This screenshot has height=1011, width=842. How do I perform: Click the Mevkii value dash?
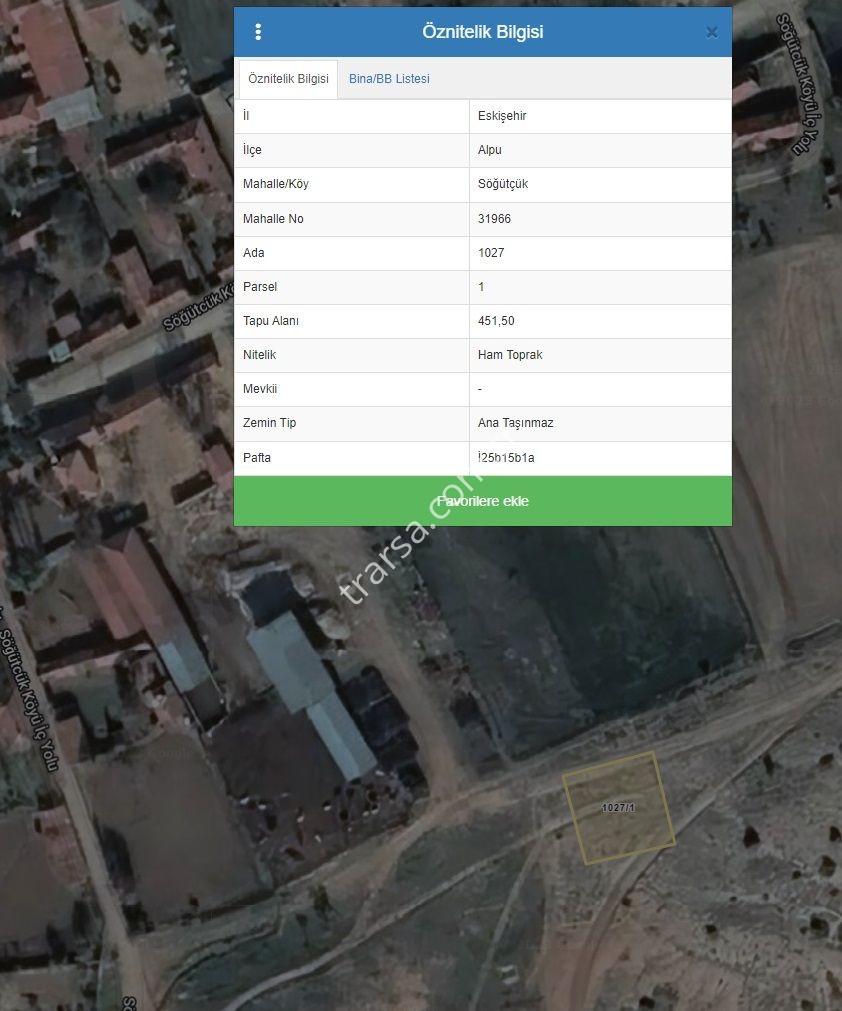(x=480, y=389)
